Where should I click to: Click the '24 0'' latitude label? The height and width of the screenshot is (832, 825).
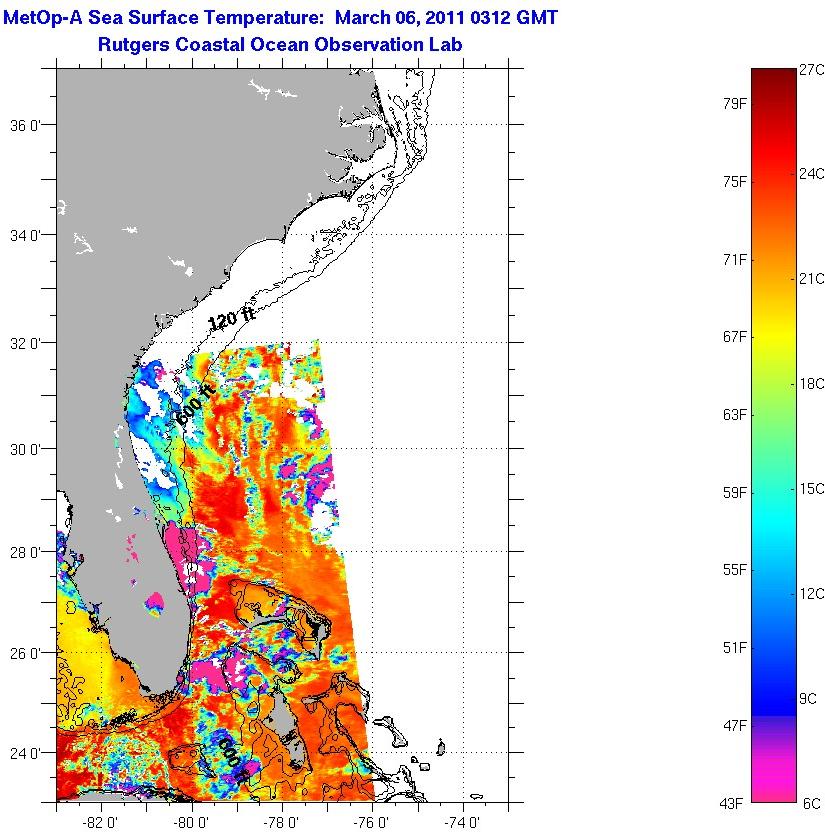(x=25, y=753)
